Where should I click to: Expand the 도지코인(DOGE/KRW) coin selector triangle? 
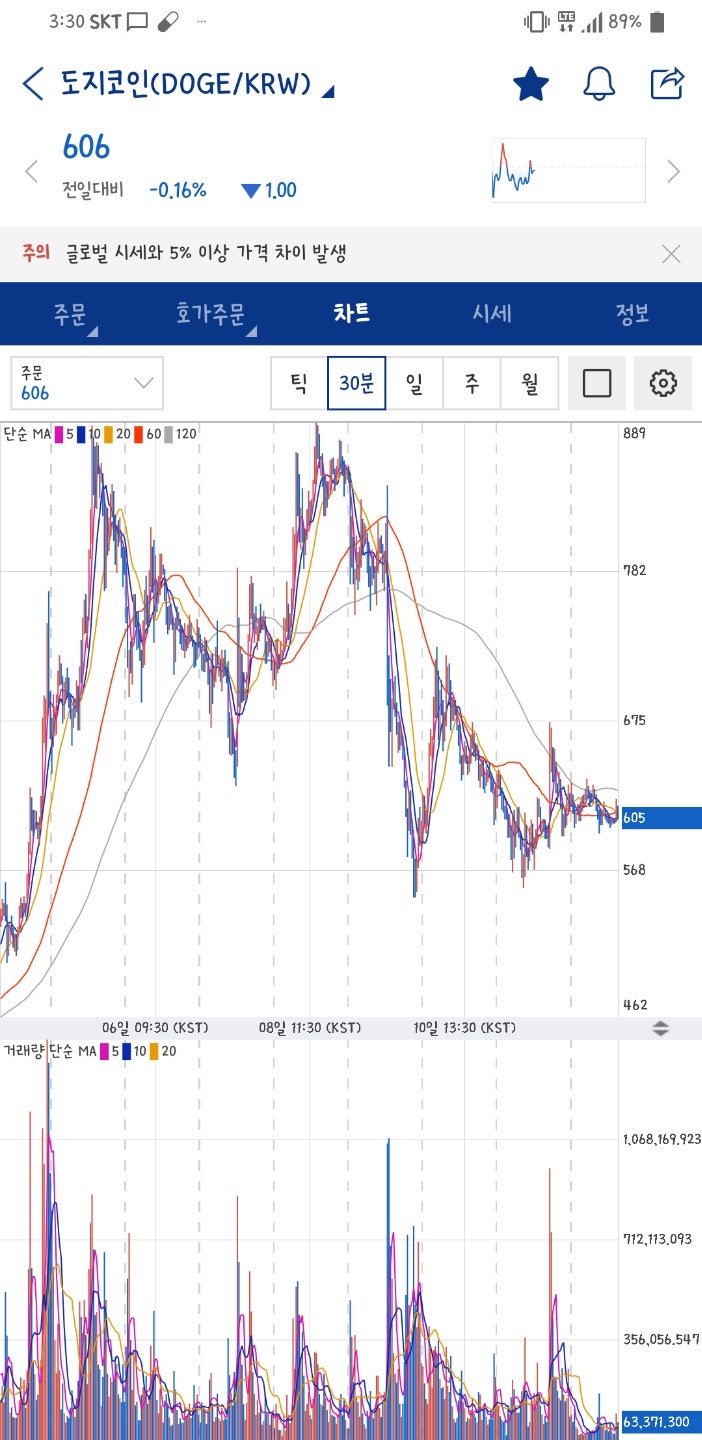[328, 92]
